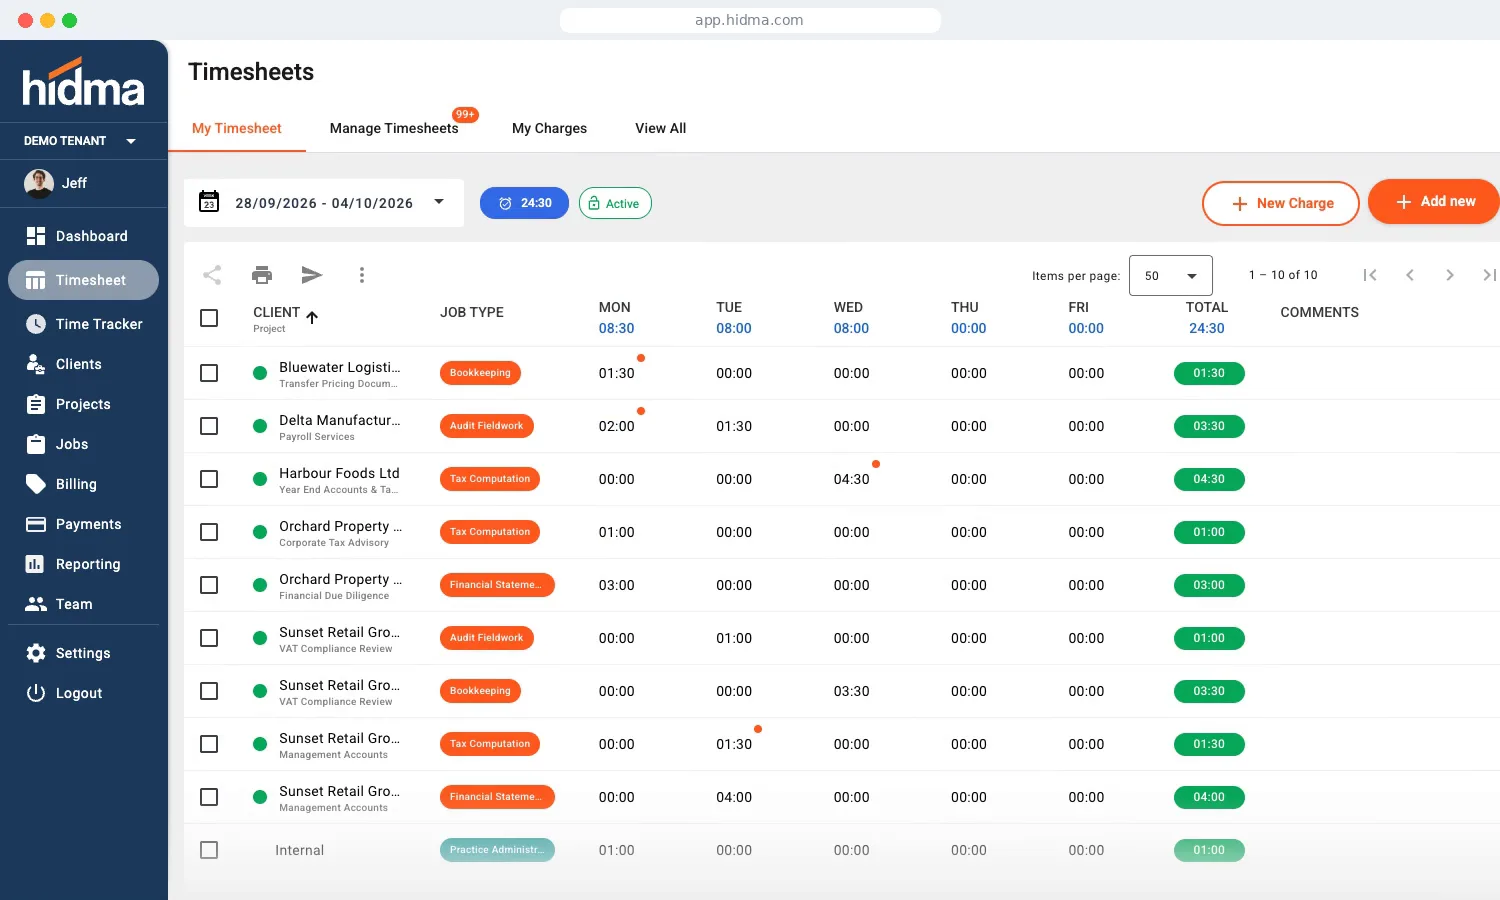Click the New Charge button
1500x900 pixels.
coord(1280,203)
